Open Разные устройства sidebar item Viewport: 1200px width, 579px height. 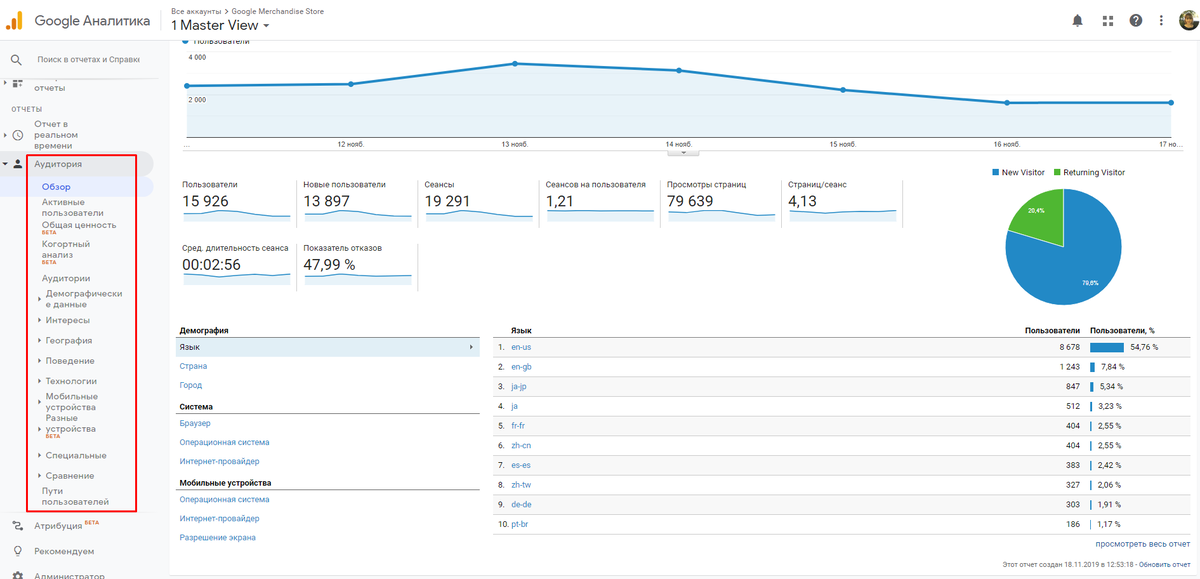(x=71, y=423)
